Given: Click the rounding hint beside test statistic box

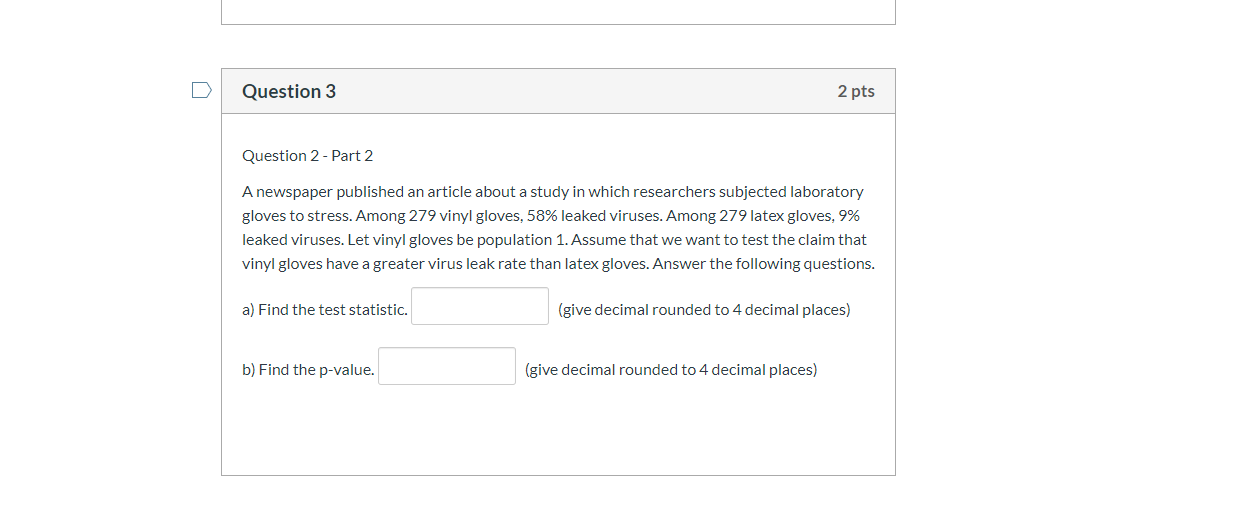Looking at the screenshot, I should [704, 310].
